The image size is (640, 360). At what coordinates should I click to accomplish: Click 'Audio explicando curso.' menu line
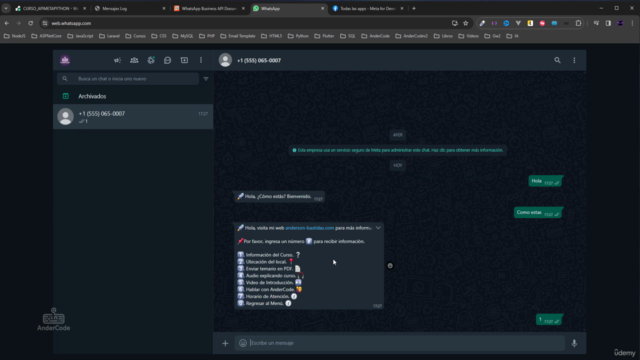pos(271,276)
